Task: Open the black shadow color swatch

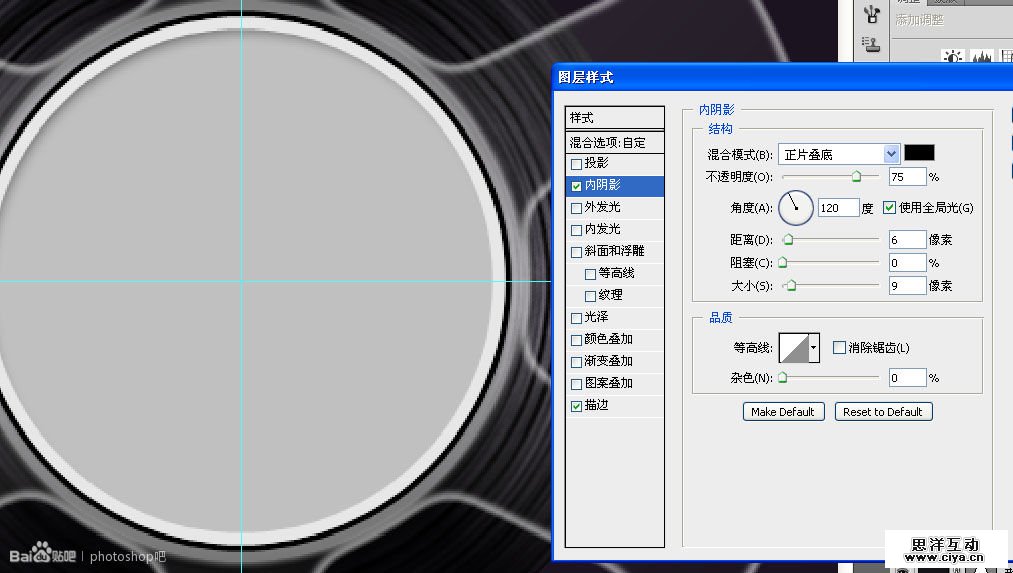Action: pyautogui.click(x=919, y=153)
